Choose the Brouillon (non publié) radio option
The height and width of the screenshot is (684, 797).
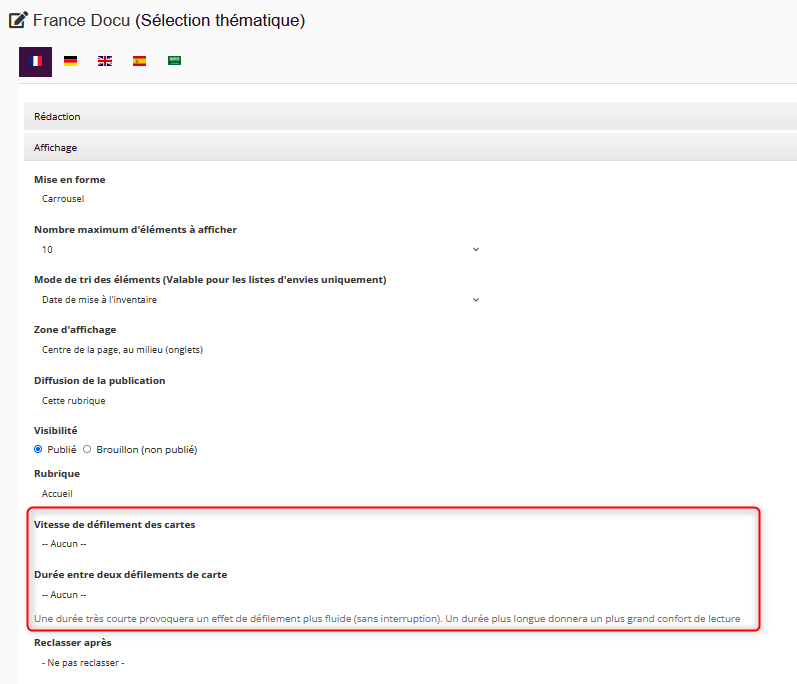pos(88,450)
